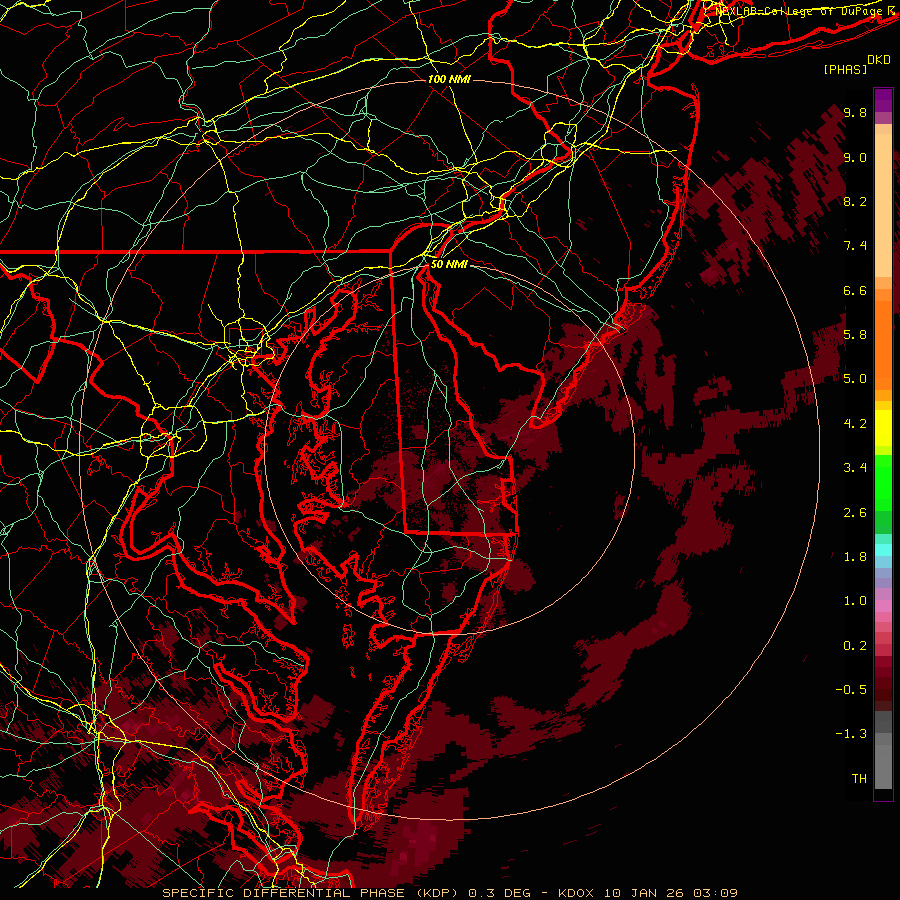The width and height of the screenshot is (900, 900).
Task: Select the 8.2 legend value
Action: coord(855,201)
